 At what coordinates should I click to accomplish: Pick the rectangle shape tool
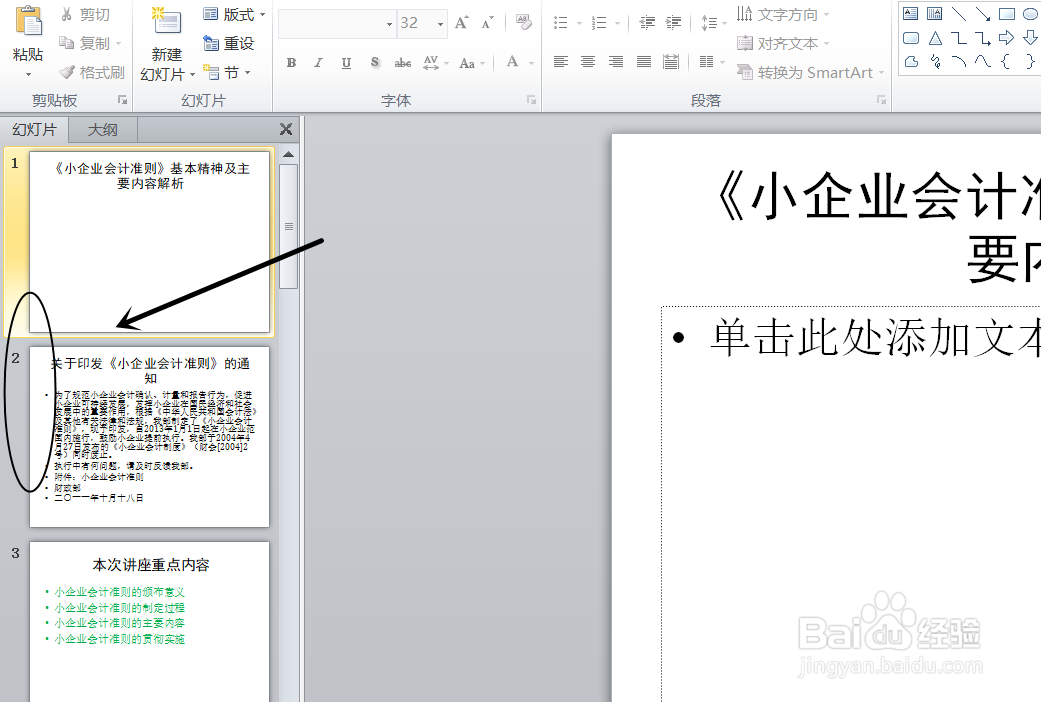pyautogui.click(x=1006, y=14)
